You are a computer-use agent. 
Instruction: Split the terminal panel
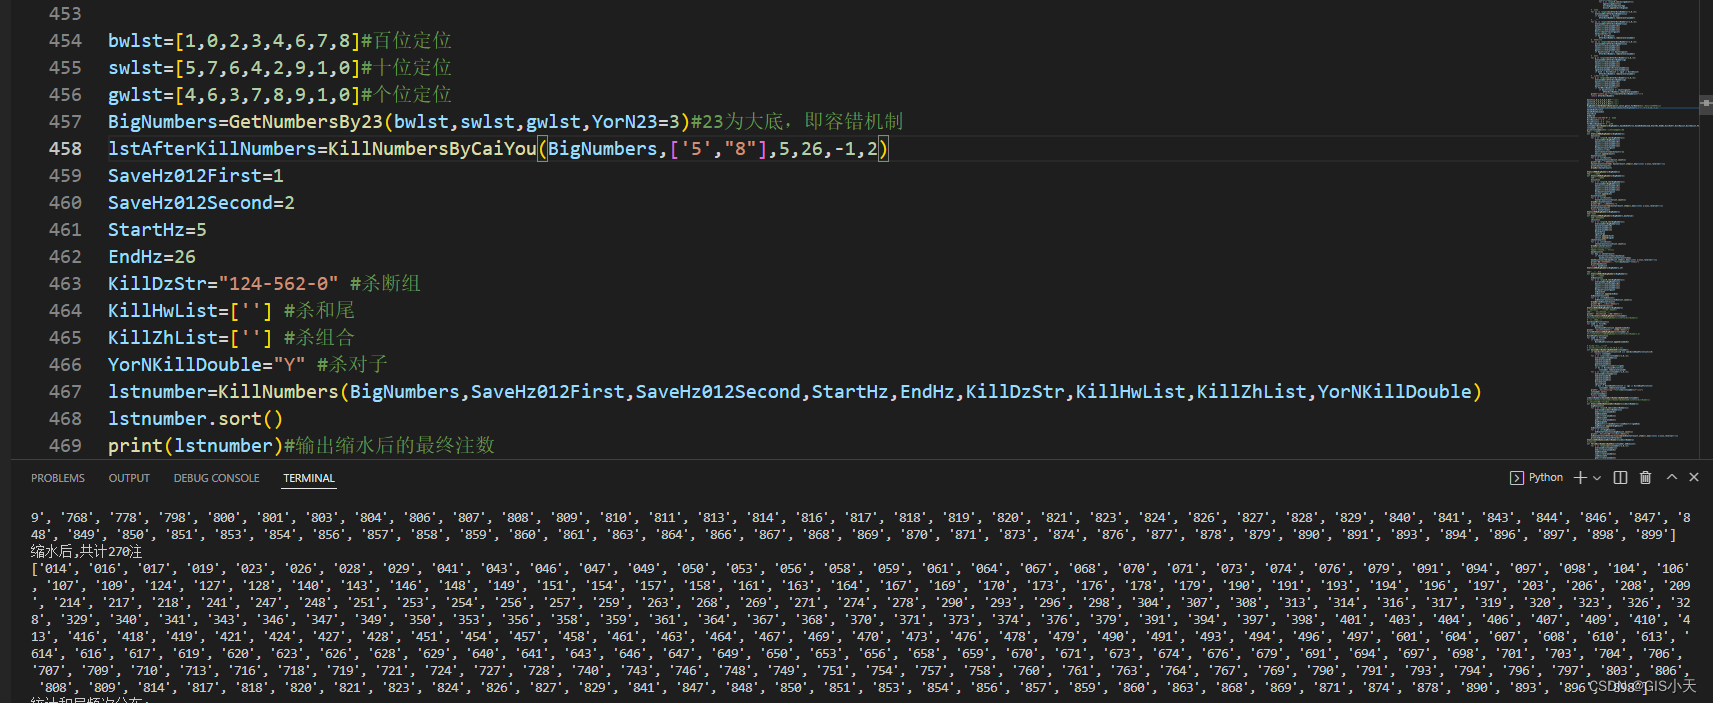point(1621,478)
